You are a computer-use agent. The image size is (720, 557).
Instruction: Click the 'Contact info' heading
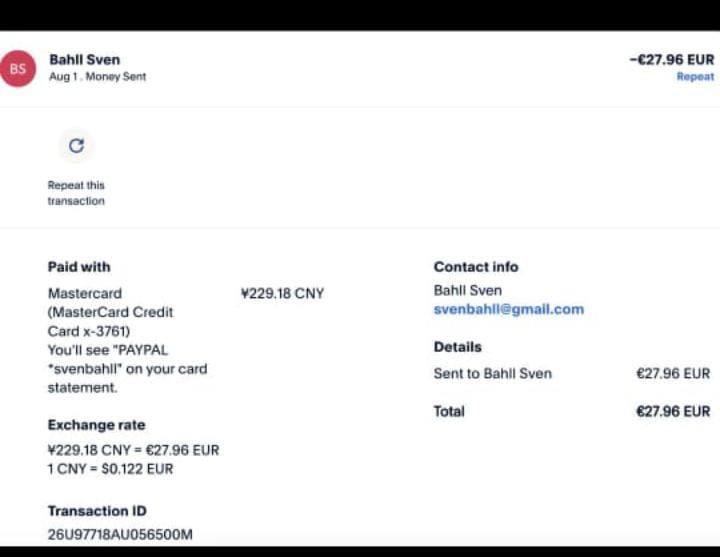point(476,267)
